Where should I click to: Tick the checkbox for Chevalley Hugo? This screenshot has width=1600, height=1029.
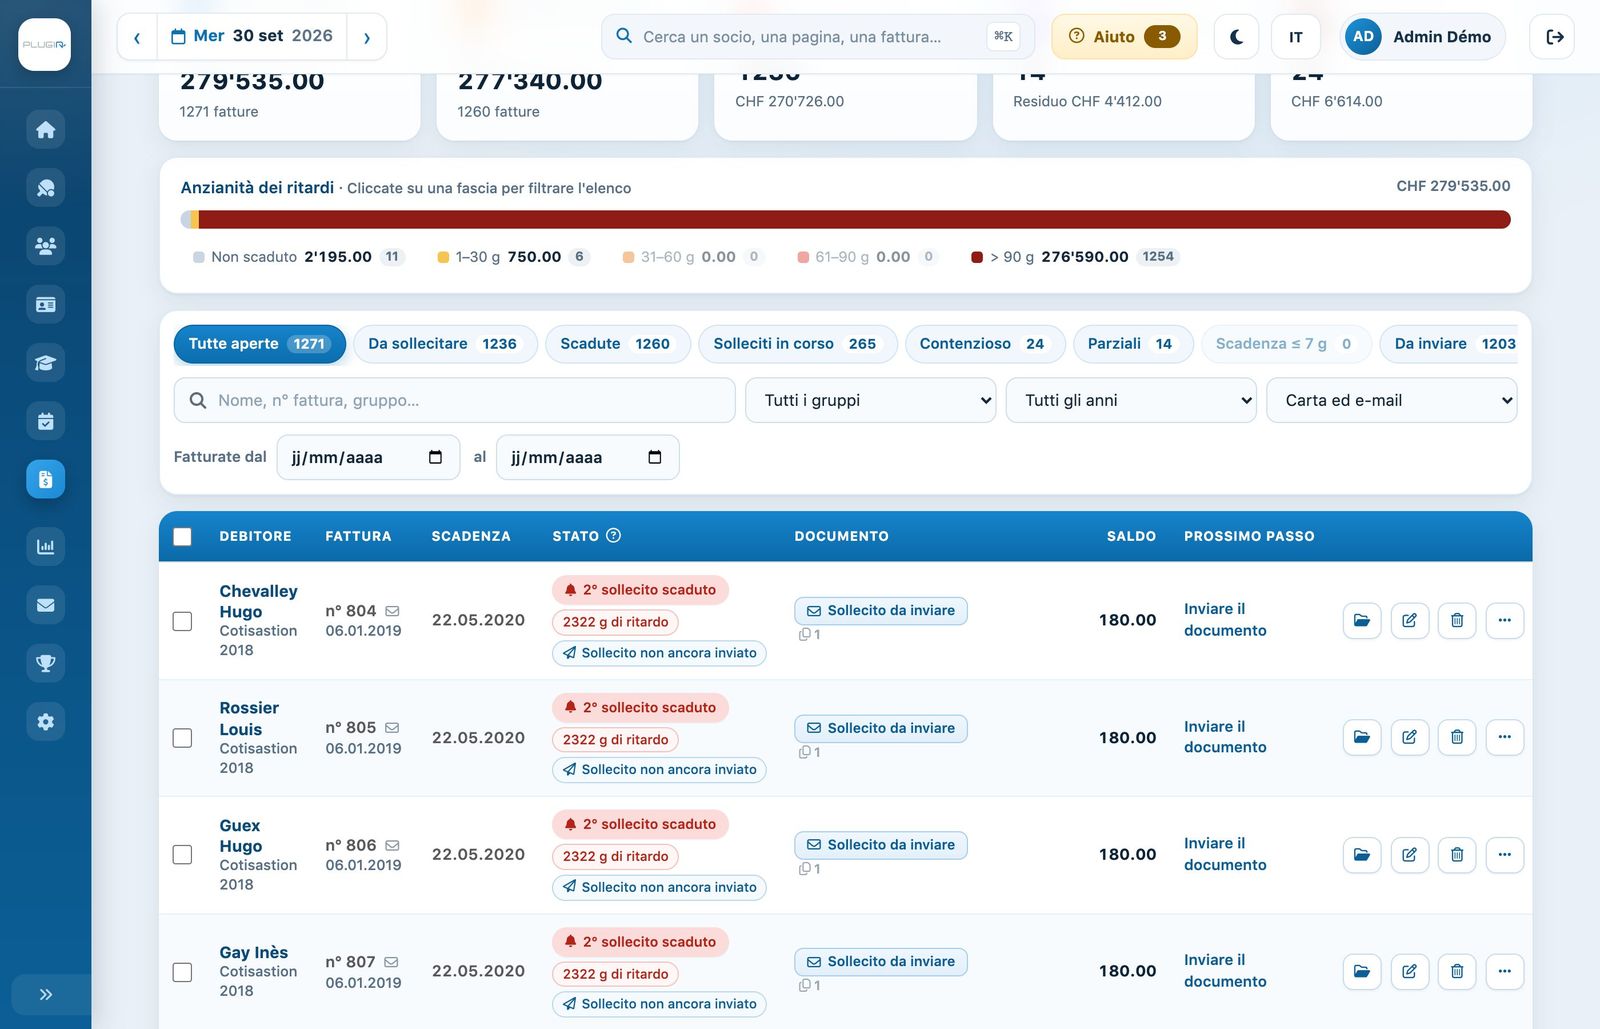(182, 621)
